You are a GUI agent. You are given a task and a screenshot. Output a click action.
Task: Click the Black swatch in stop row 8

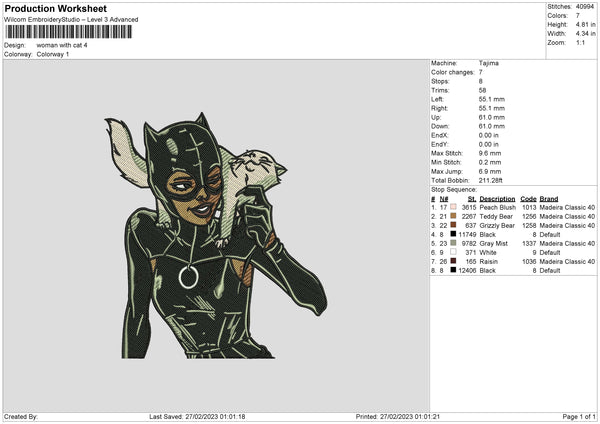point(453,270)
